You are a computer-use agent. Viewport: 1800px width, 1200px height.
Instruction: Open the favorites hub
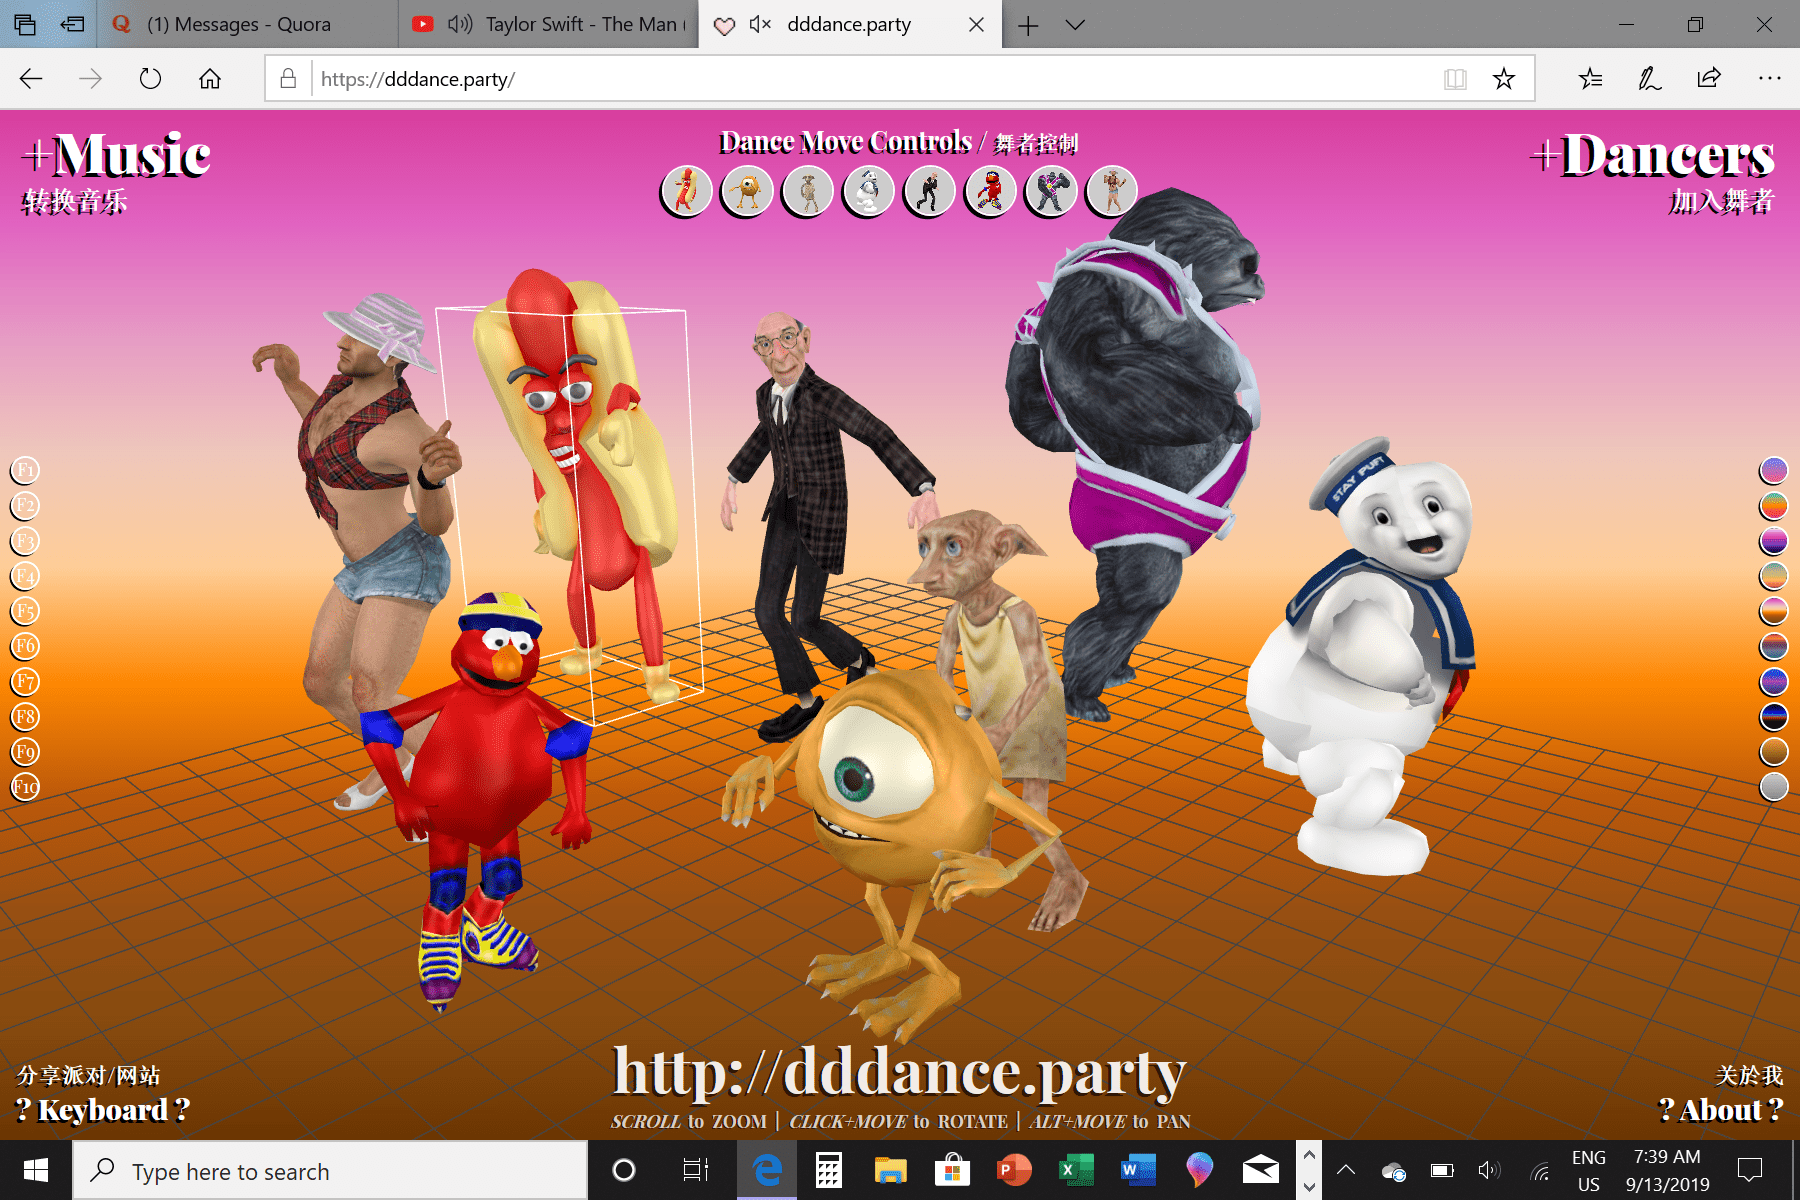coord(1590,79)
